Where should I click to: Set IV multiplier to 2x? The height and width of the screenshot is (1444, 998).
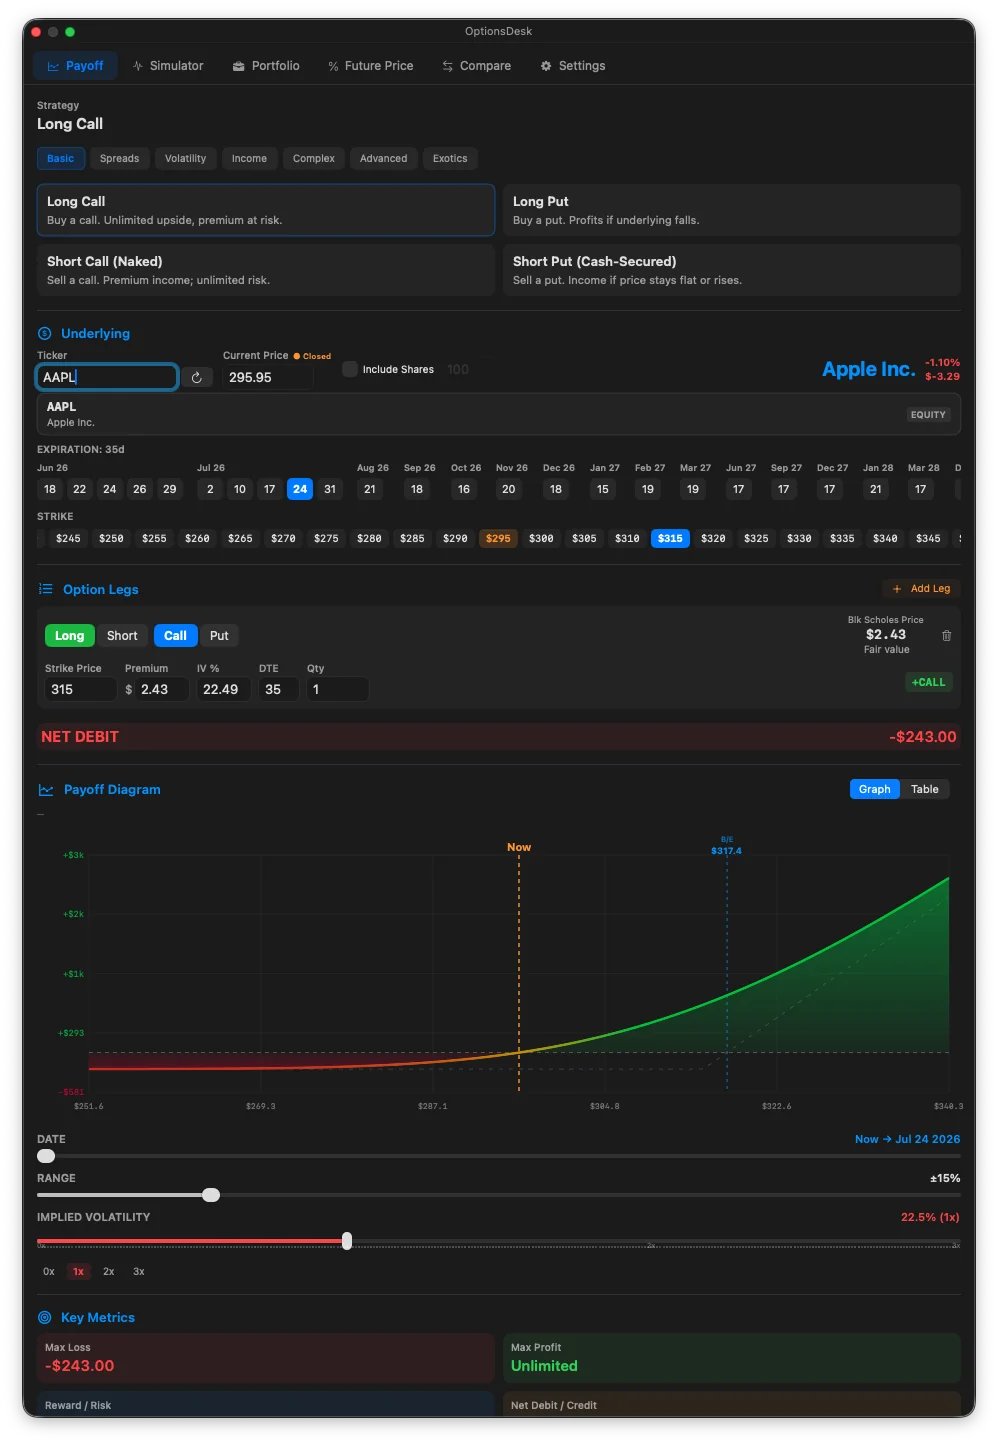[x=109, y=1272]
